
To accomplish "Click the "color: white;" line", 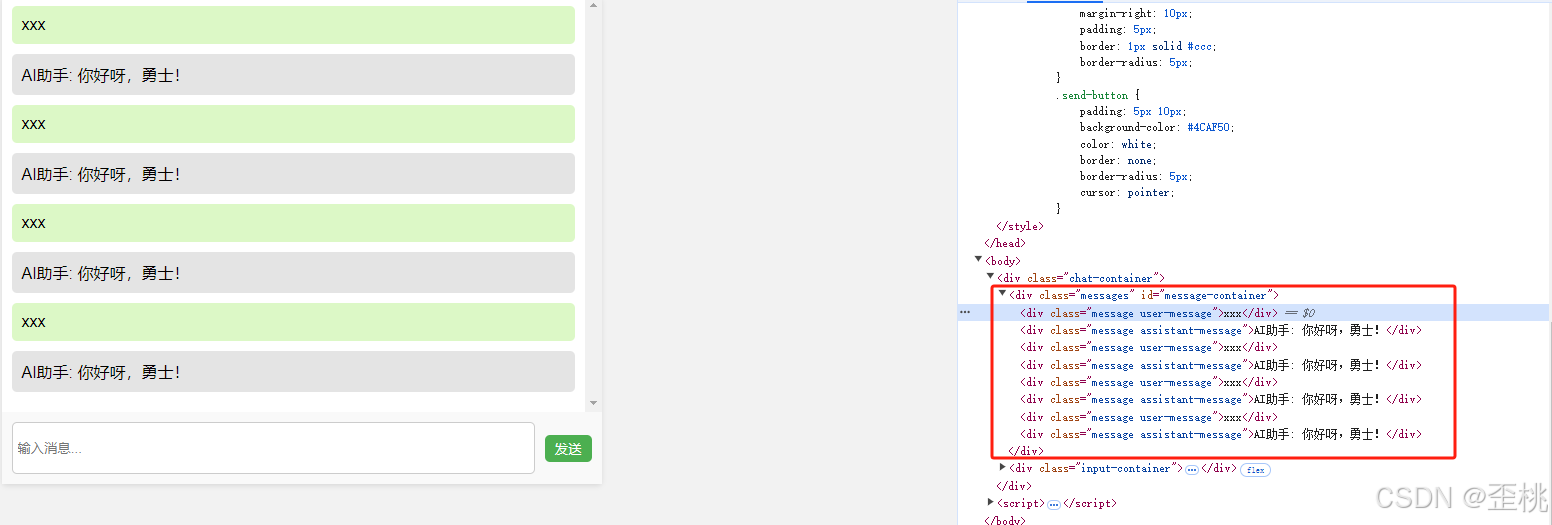I will [x=1119, y=144].
